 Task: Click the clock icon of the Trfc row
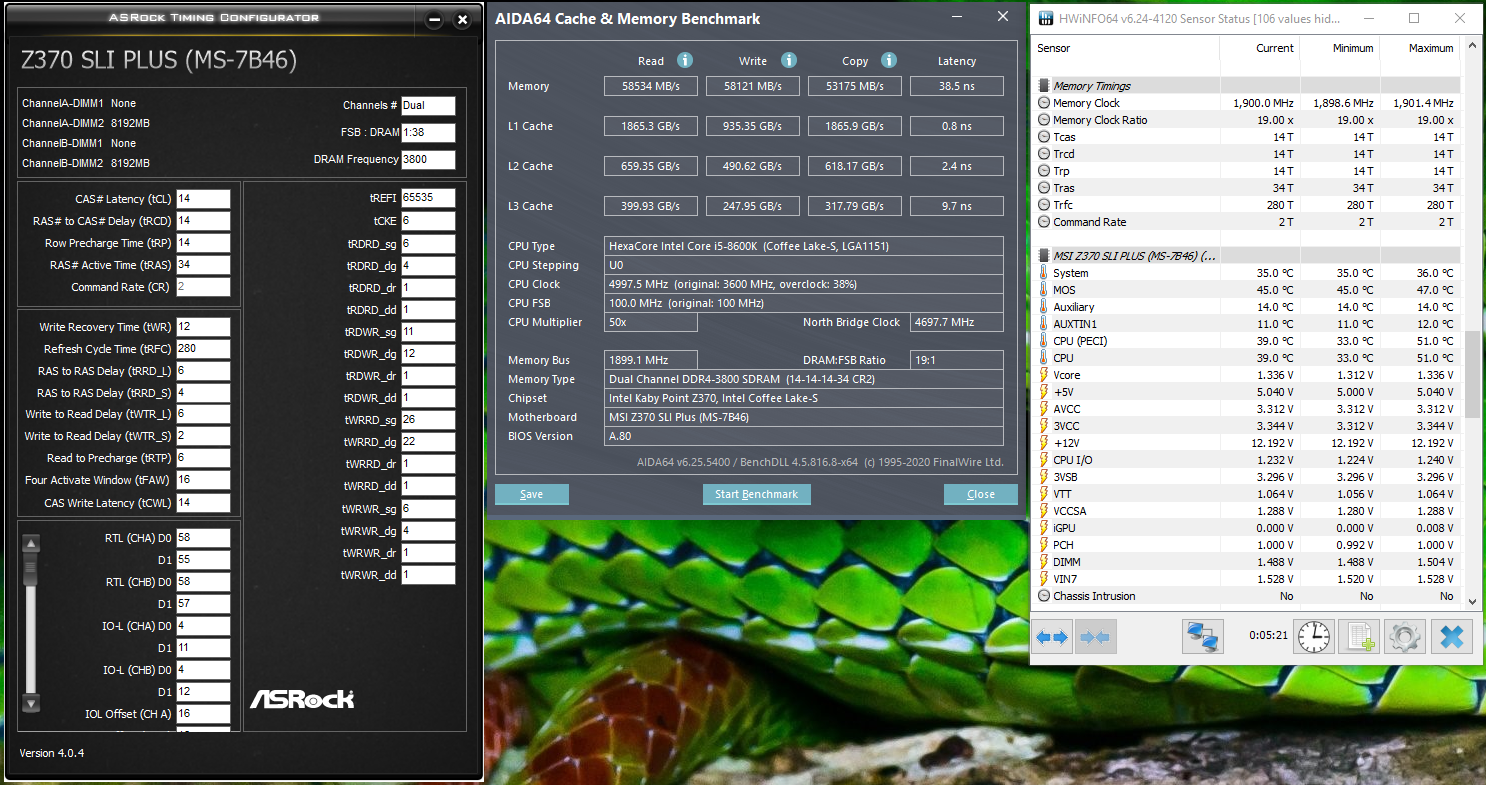1044,205
